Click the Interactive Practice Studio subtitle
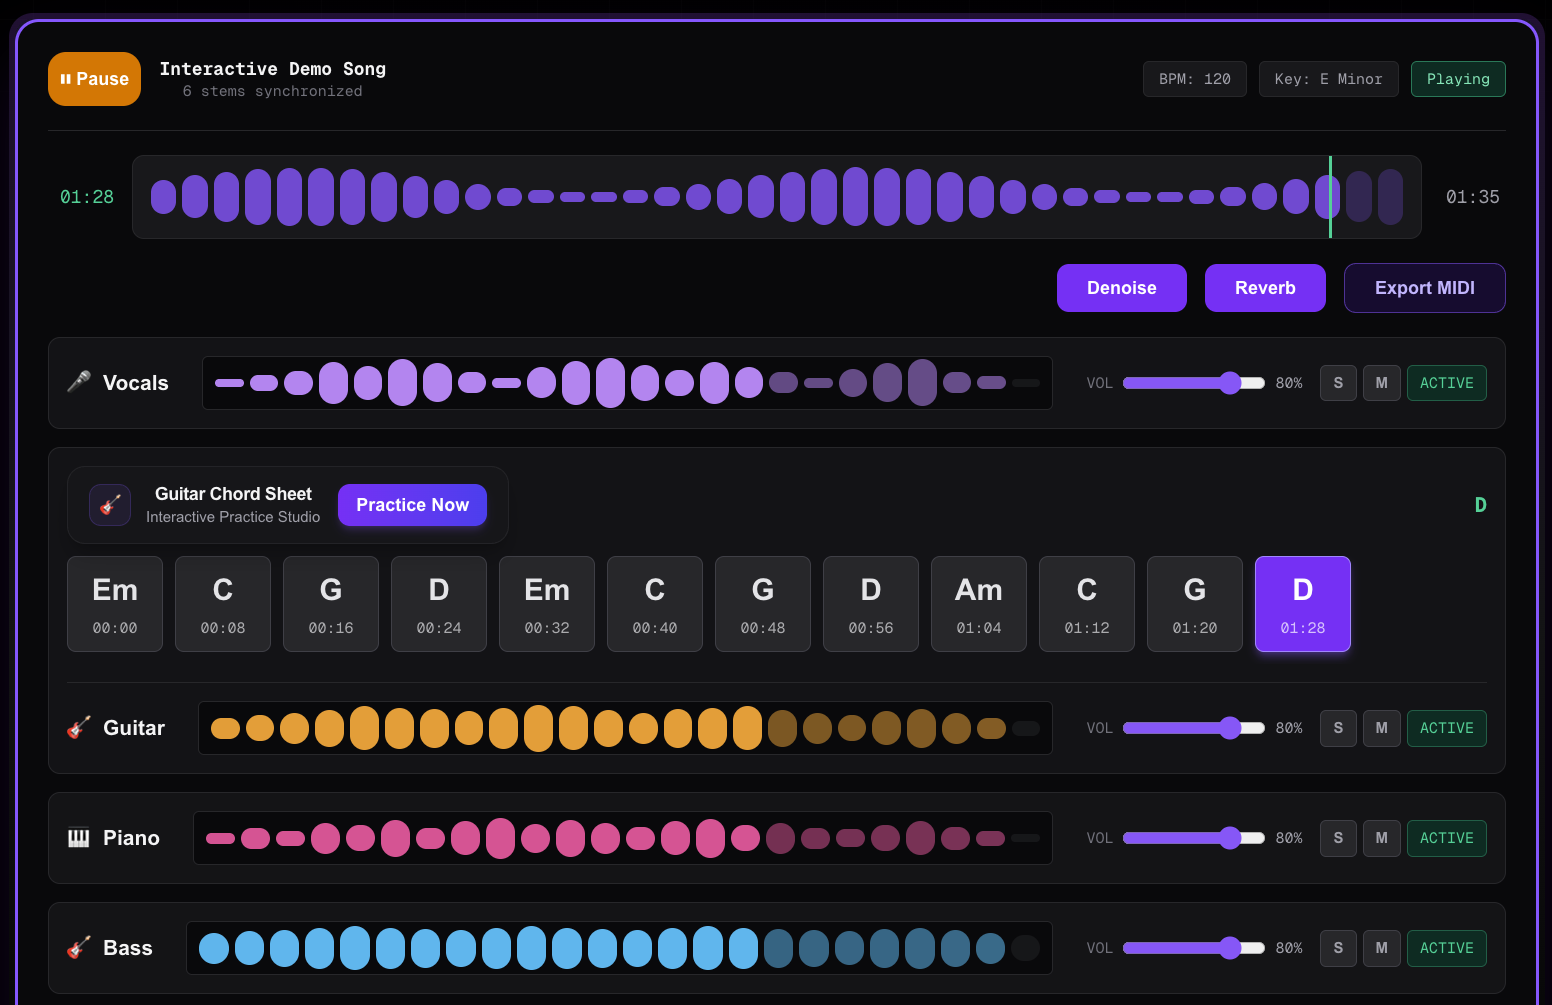The image size is (1552, 1005). point(233,517)
